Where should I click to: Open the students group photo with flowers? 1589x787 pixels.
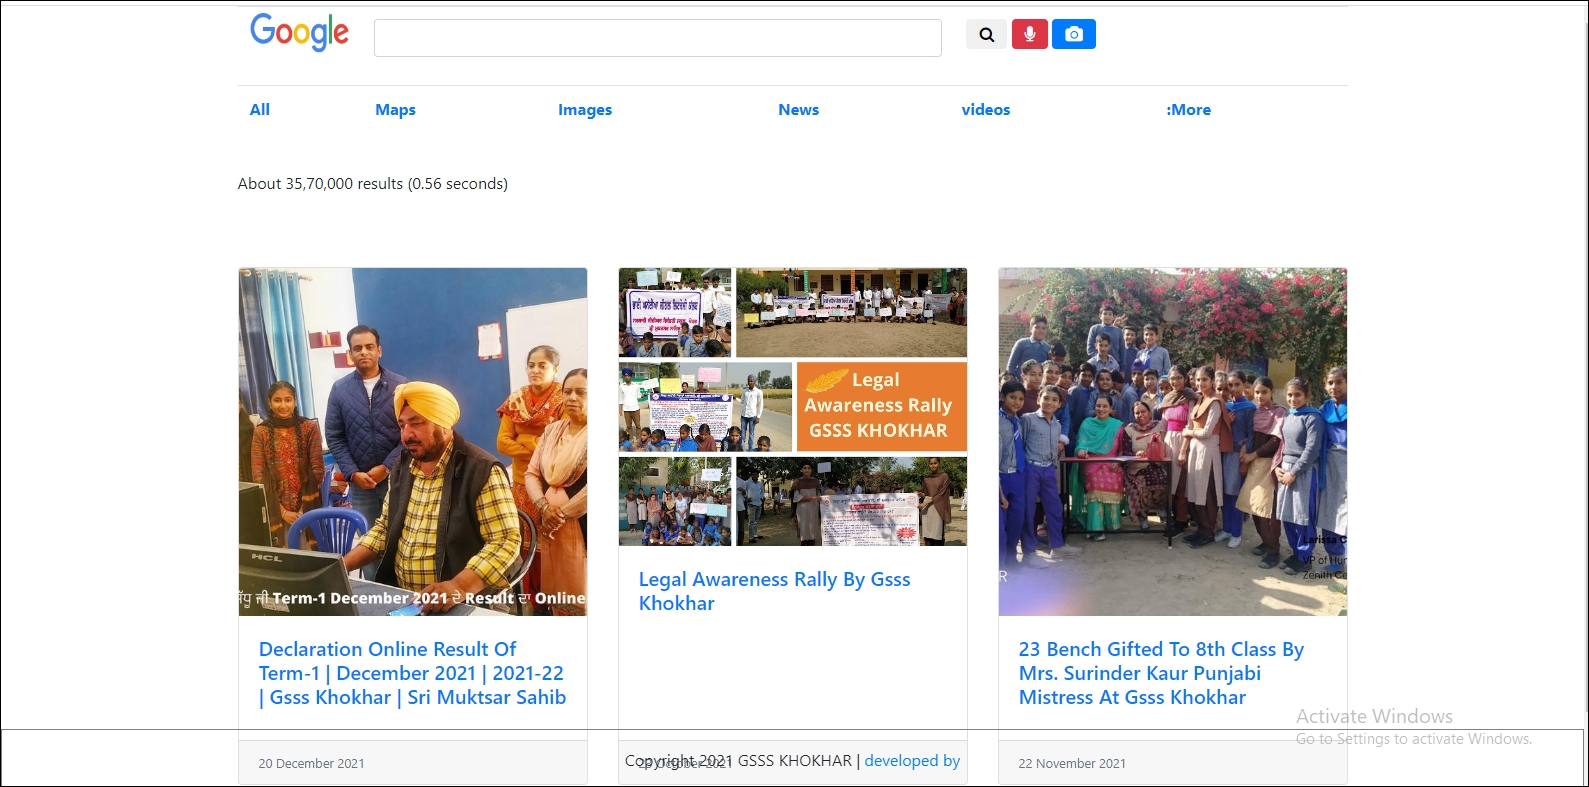pyautogui.click(x=1172, y=441)
